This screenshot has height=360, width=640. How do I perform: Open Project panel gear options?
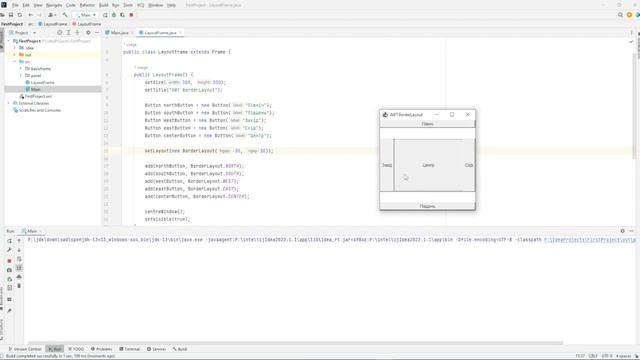tap(88, 33)
